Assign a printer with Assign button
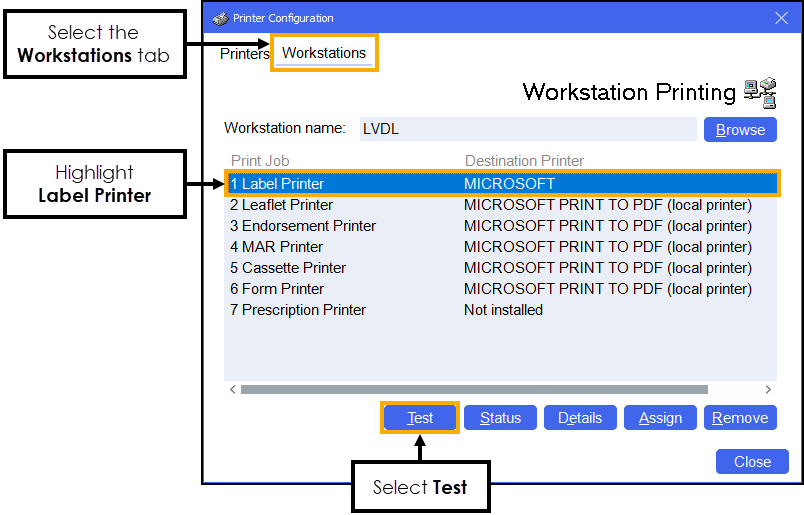The height and width of the screenshot is (515, 804). click(x=660, y=418)
